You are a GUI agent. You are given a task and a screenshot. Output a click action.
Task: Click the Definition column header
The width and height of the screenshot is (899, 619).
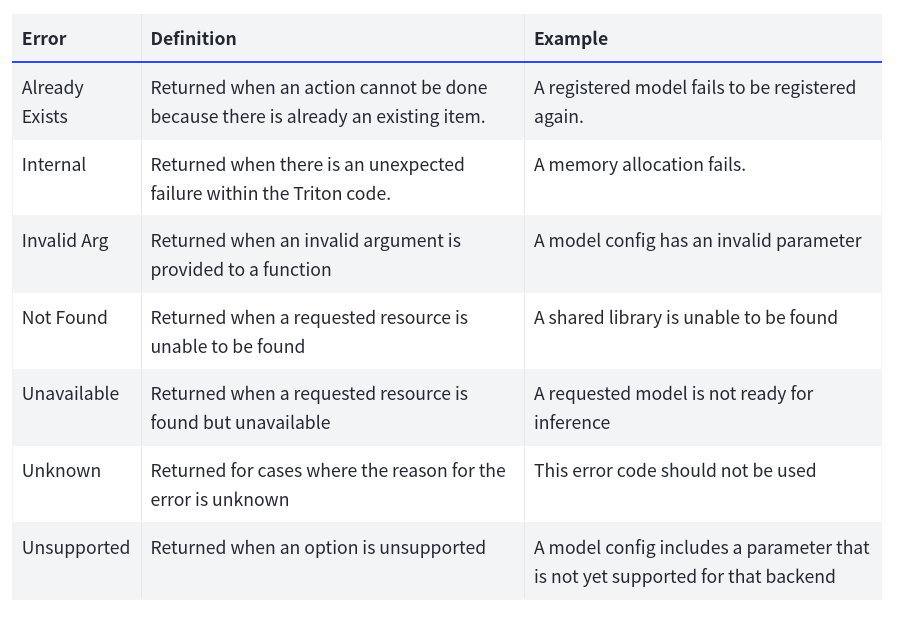(x=193, y=39)
